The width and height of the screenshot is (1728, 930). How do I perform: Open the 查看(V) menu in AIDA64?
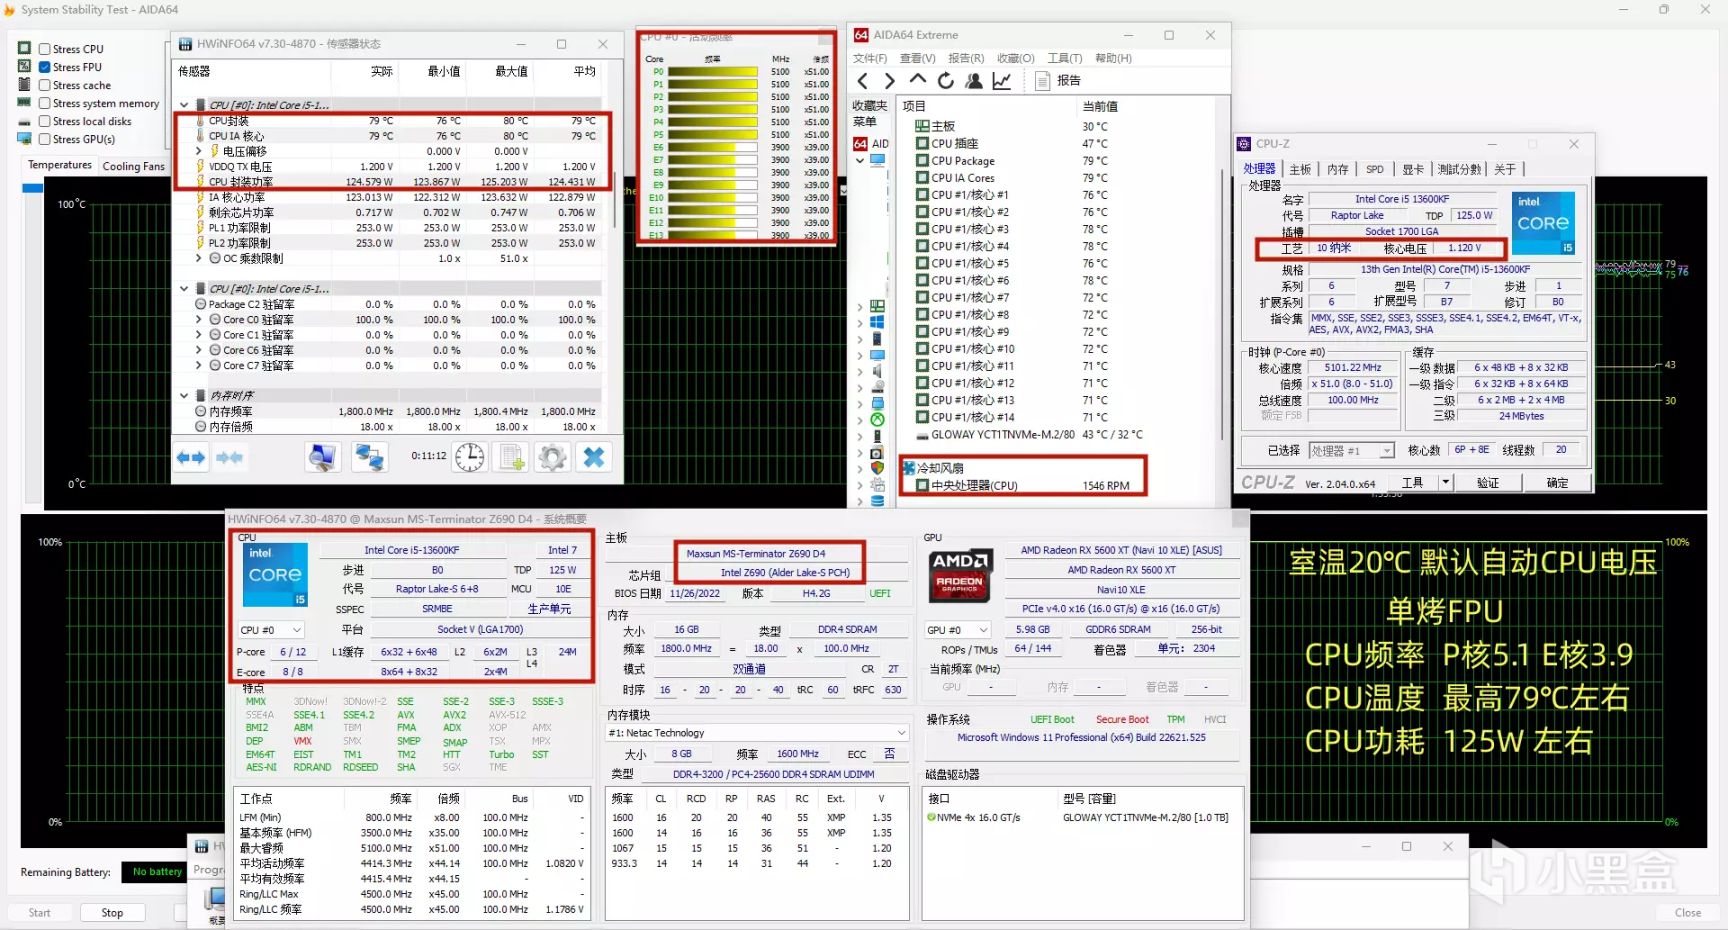(x=917, y=58)
